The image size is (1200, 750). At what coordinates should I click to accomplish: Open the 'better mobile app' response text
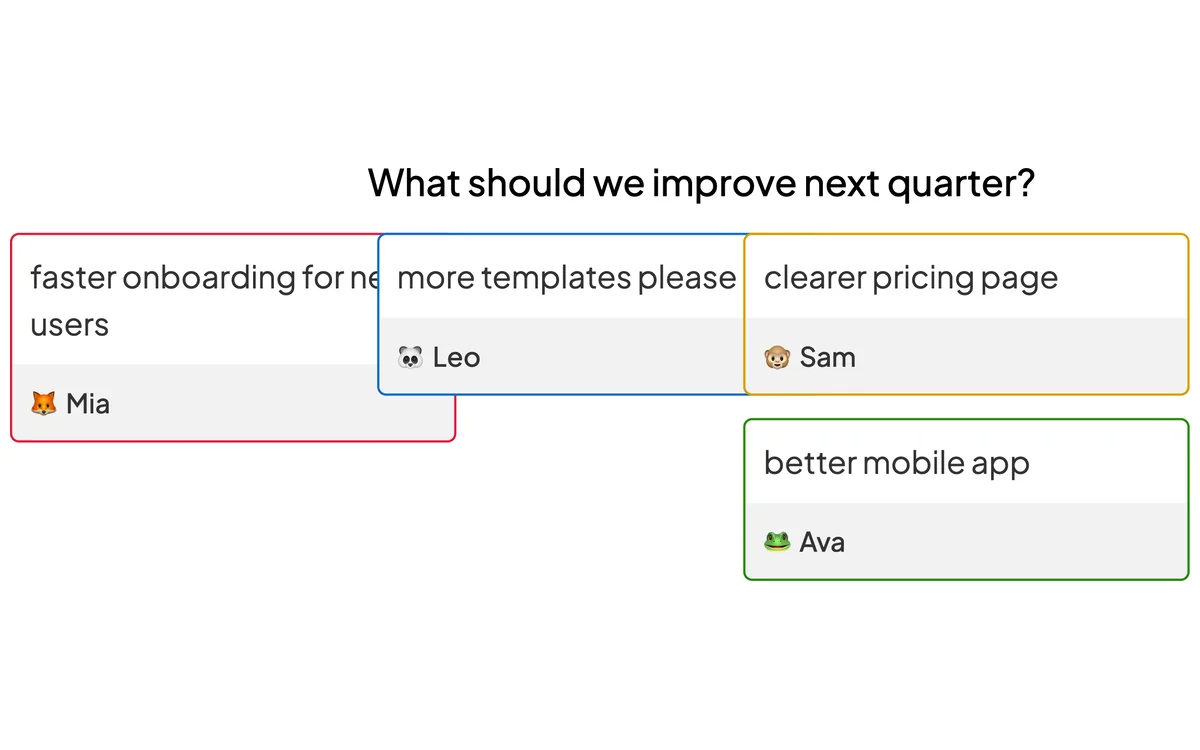[896, 463]
